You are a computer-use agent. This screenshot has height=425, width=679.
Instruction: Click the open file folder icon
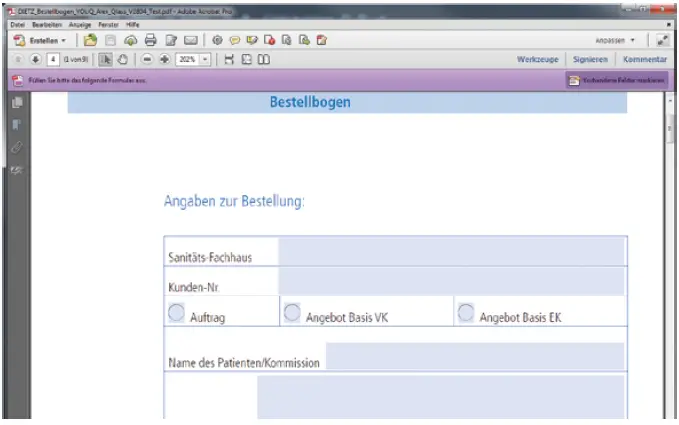click(91, 40)
